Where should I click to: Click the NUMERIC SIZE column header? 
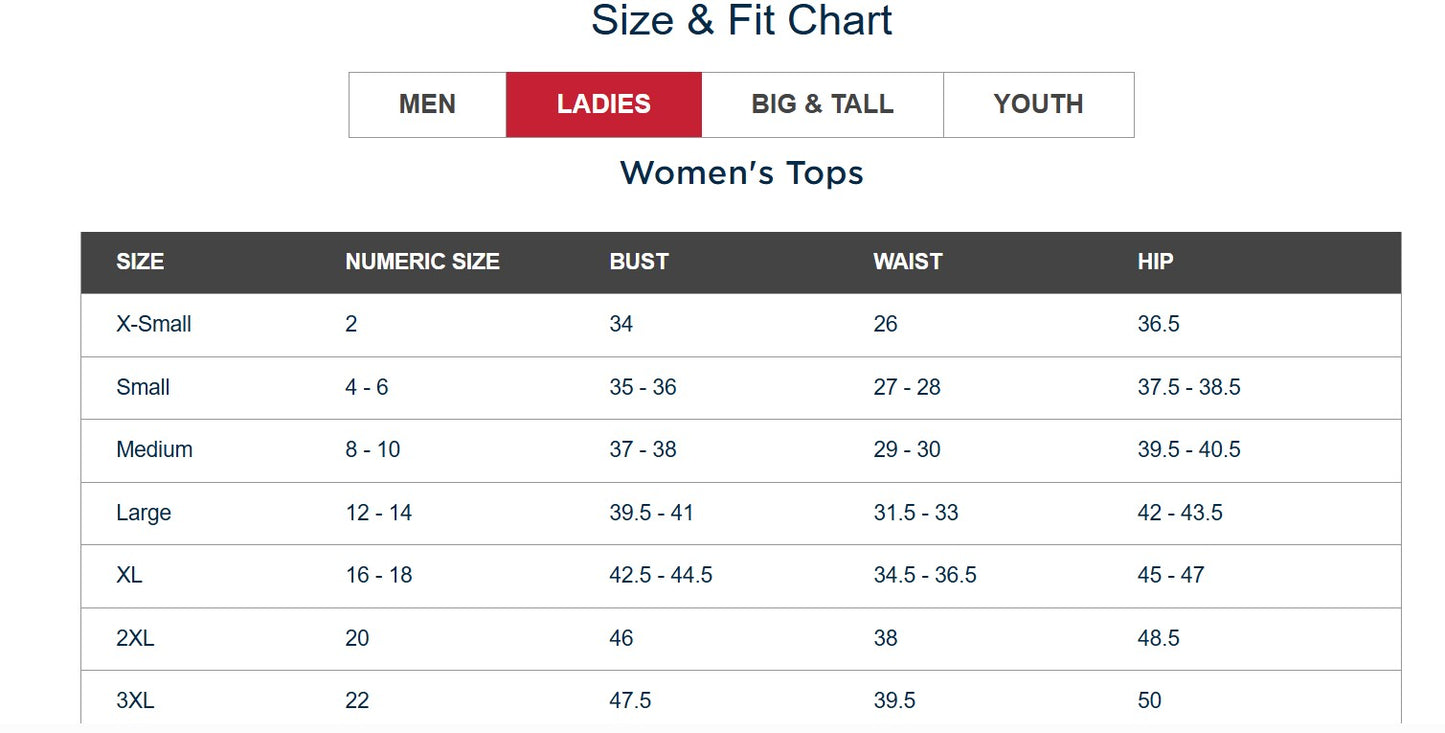[x=422, y=262]
